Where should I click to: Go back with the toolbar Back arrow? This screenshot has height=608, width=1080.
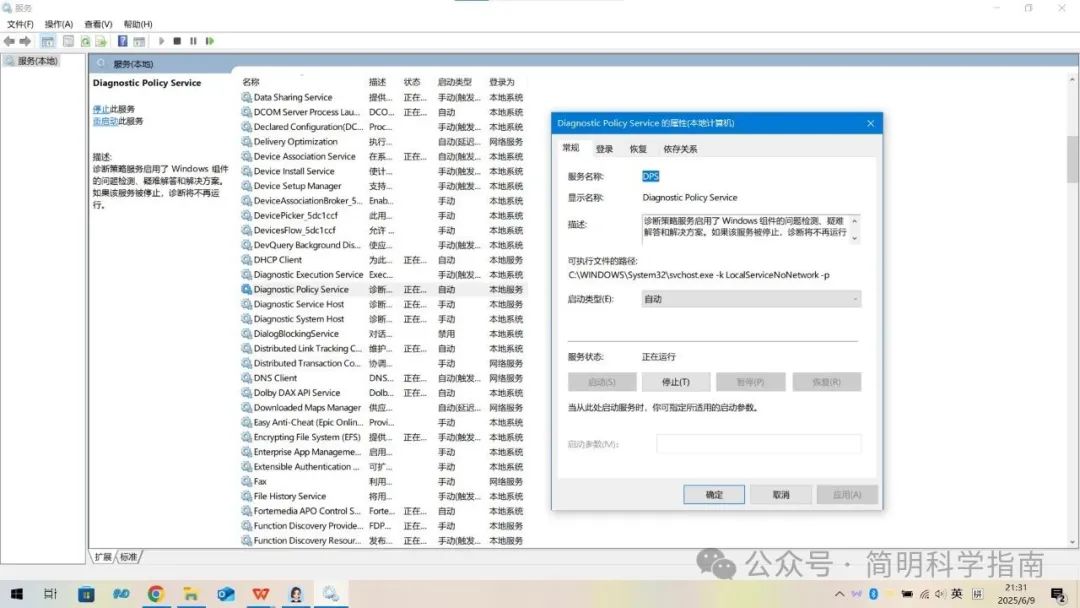[x=9, y=41]
